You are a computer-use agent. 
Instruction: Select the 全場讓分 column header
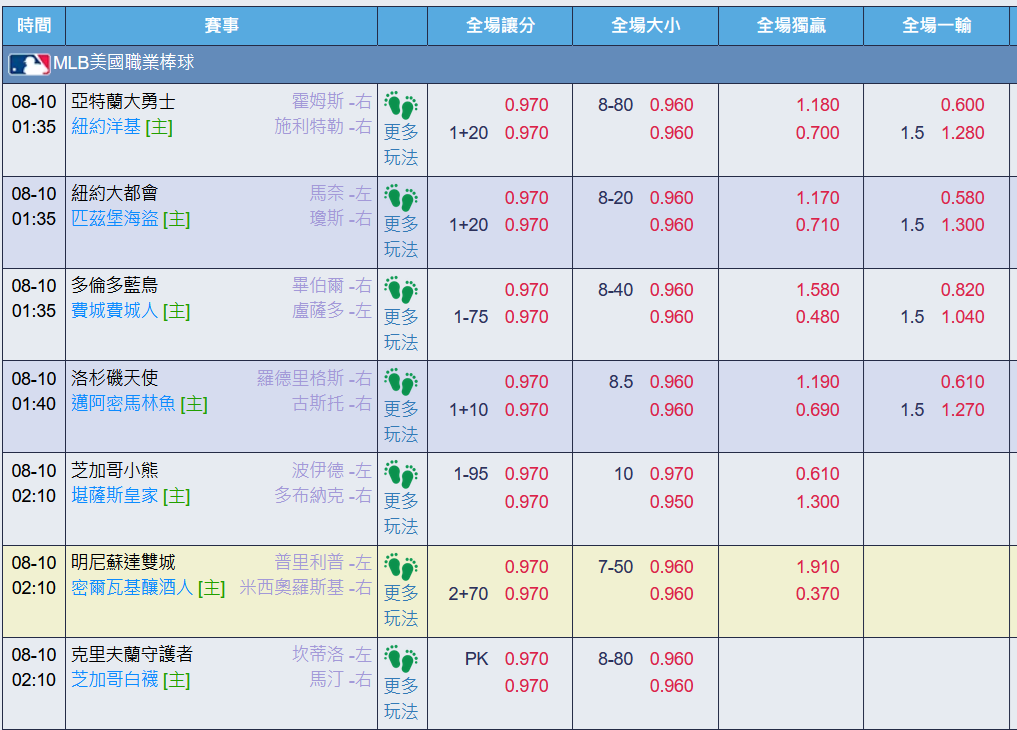tap(500, 25)
